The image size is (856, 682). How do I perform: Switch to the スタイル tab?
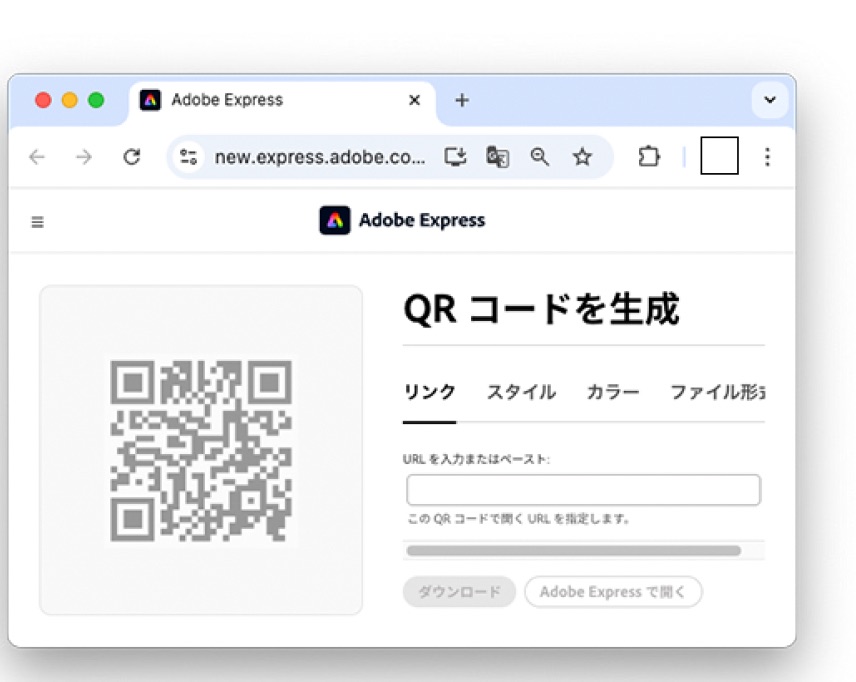[521, 392]
